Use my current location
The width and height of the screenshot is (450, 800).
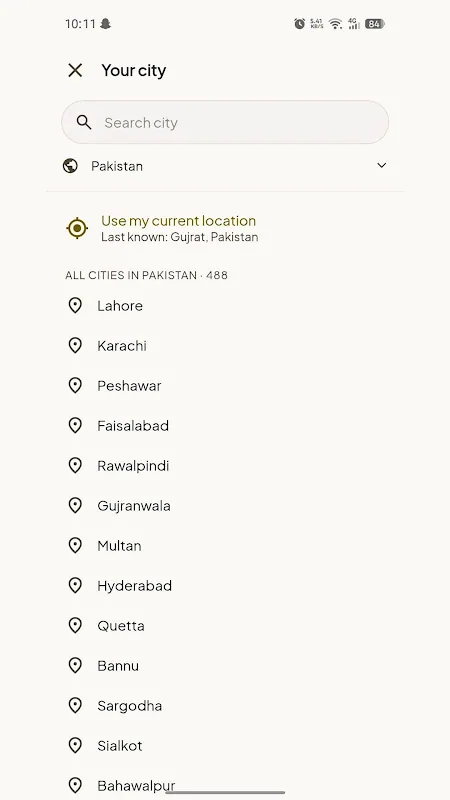225,228
